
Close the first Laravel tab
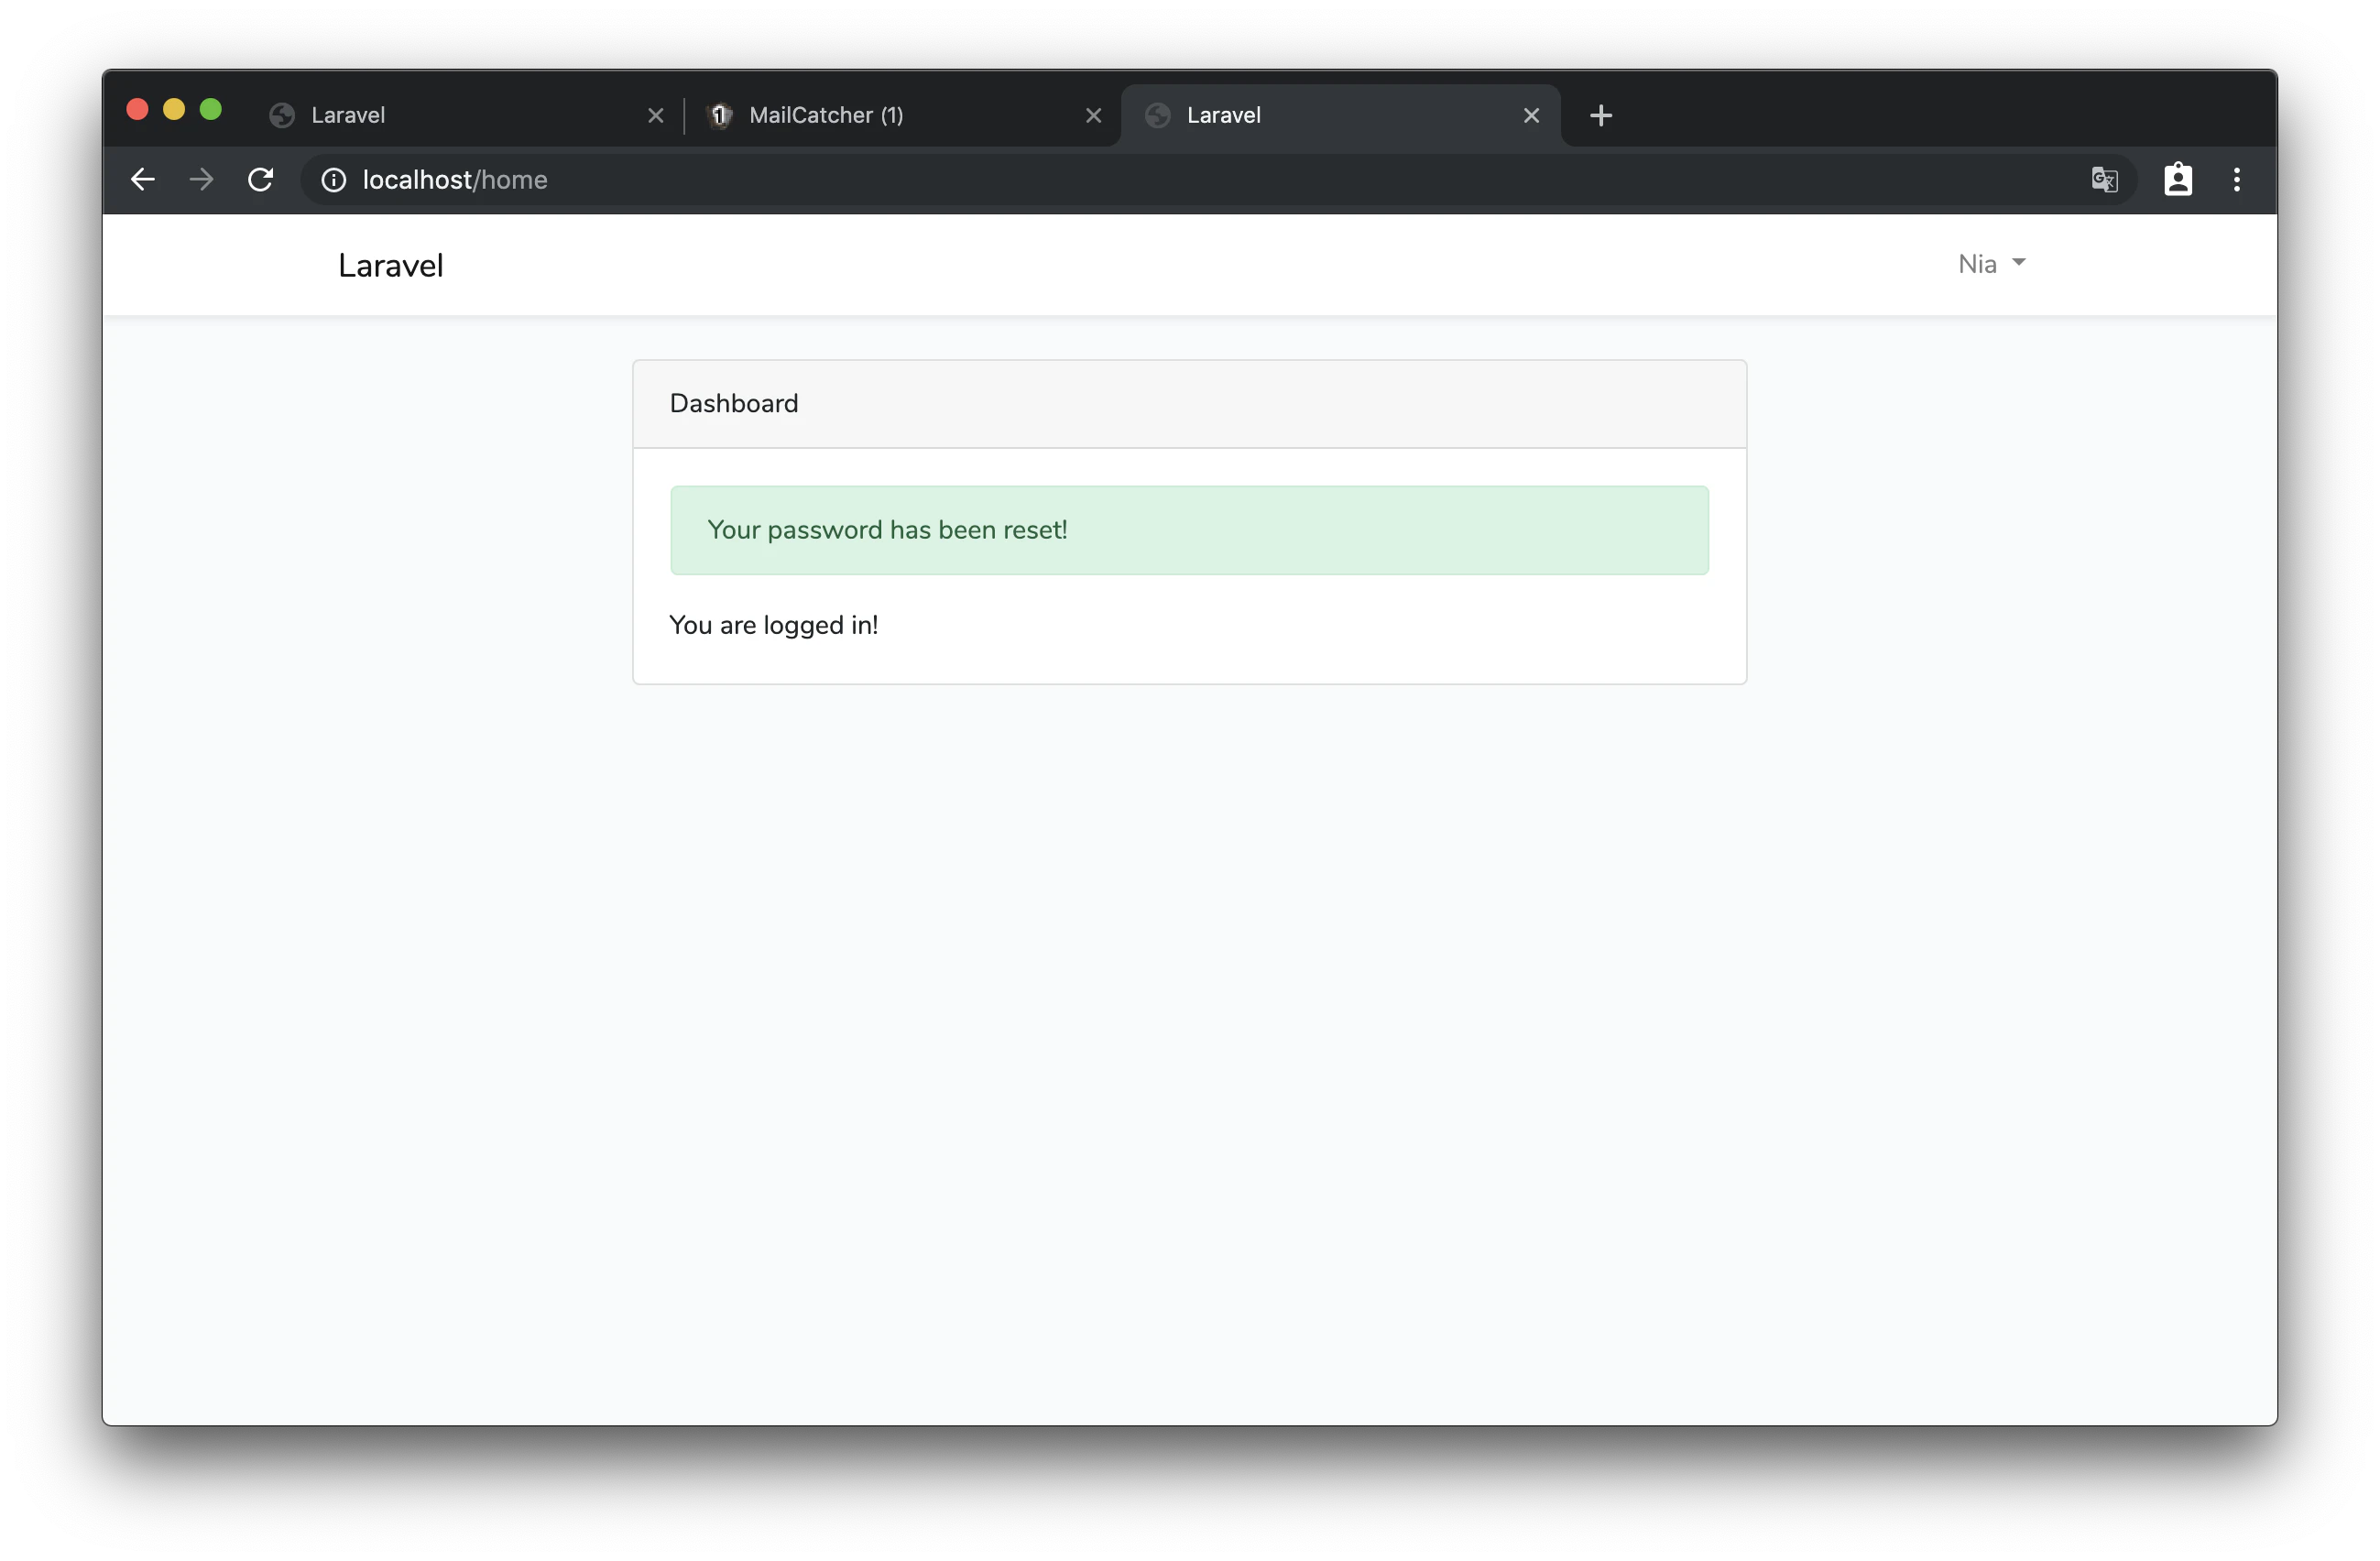tap(655, 116)
